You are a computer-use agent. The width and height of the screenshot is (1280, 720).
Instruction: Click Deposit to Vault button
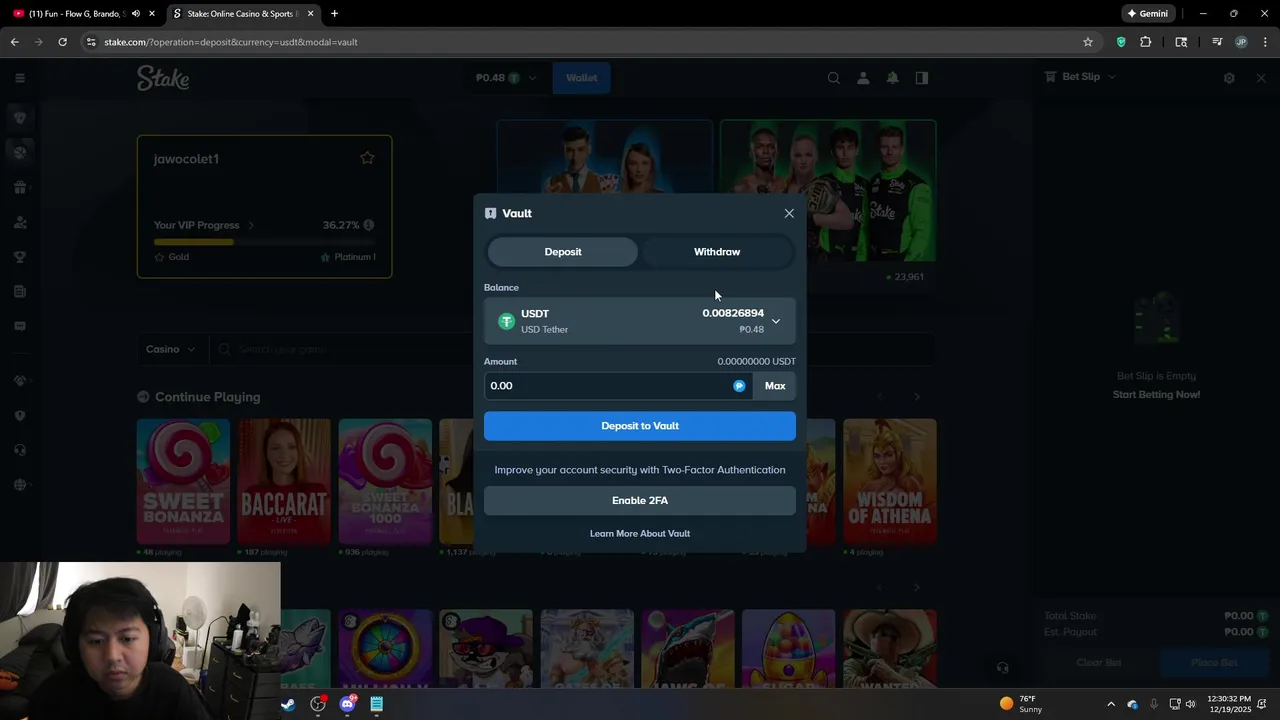click(x=640, y=426)
